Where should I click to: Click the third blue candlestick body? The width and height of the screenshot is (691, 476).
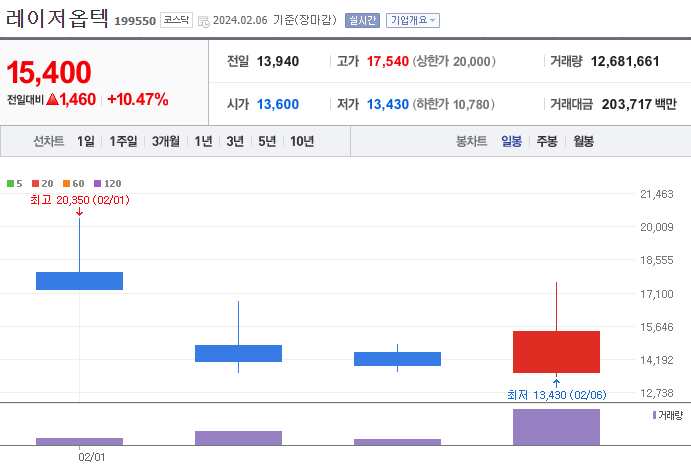coord(398,359)
